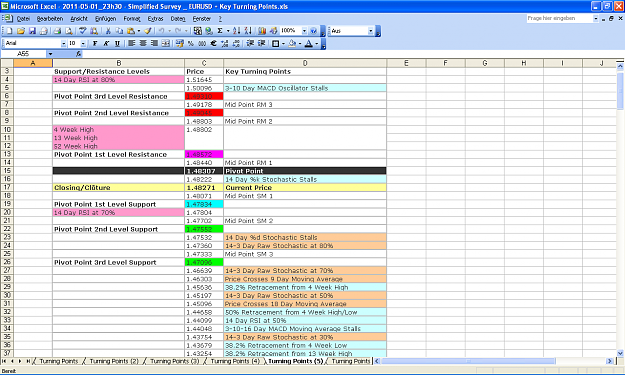
Task: Click the 'Frage hier eingeben' help field
Action: tap(560, 18)
